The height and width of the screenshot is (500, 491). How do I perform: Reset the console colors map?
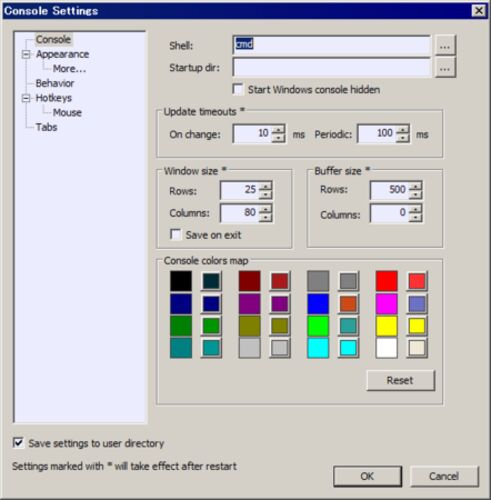point(400,380)
